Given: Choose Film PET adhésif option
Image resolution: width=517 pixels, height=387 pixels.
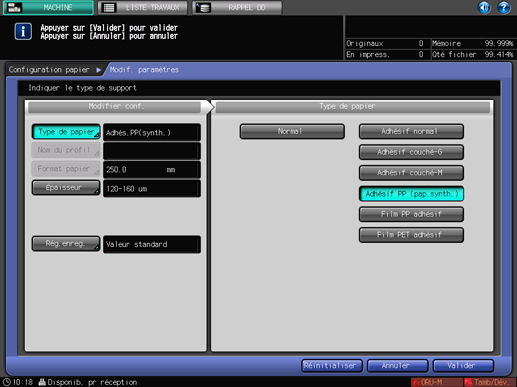Looking at the screenshot, I should tap(411, 235).
